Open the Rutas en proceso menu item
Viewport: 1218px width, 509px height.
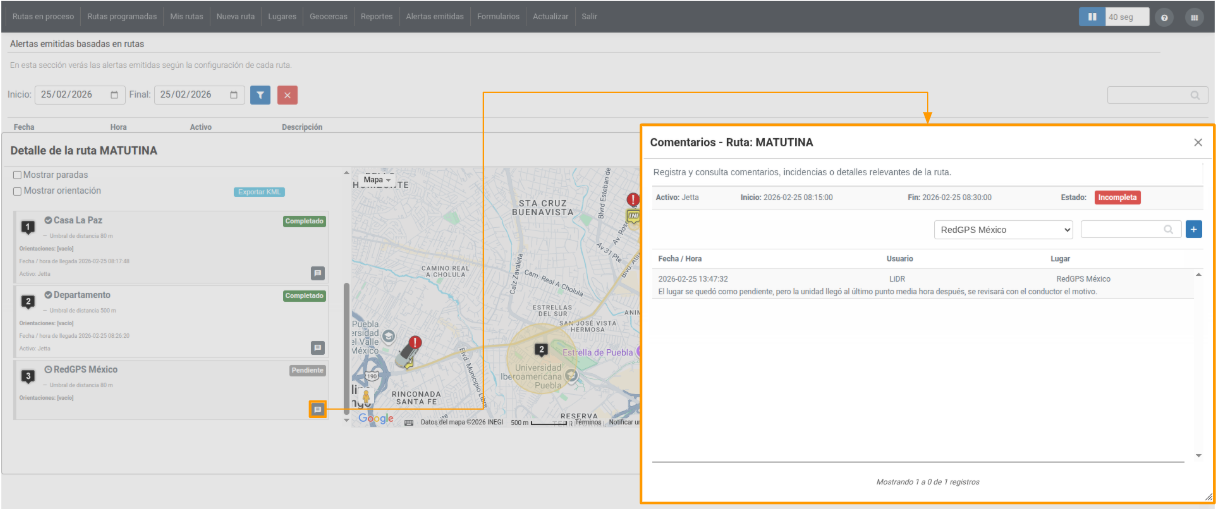43,17
